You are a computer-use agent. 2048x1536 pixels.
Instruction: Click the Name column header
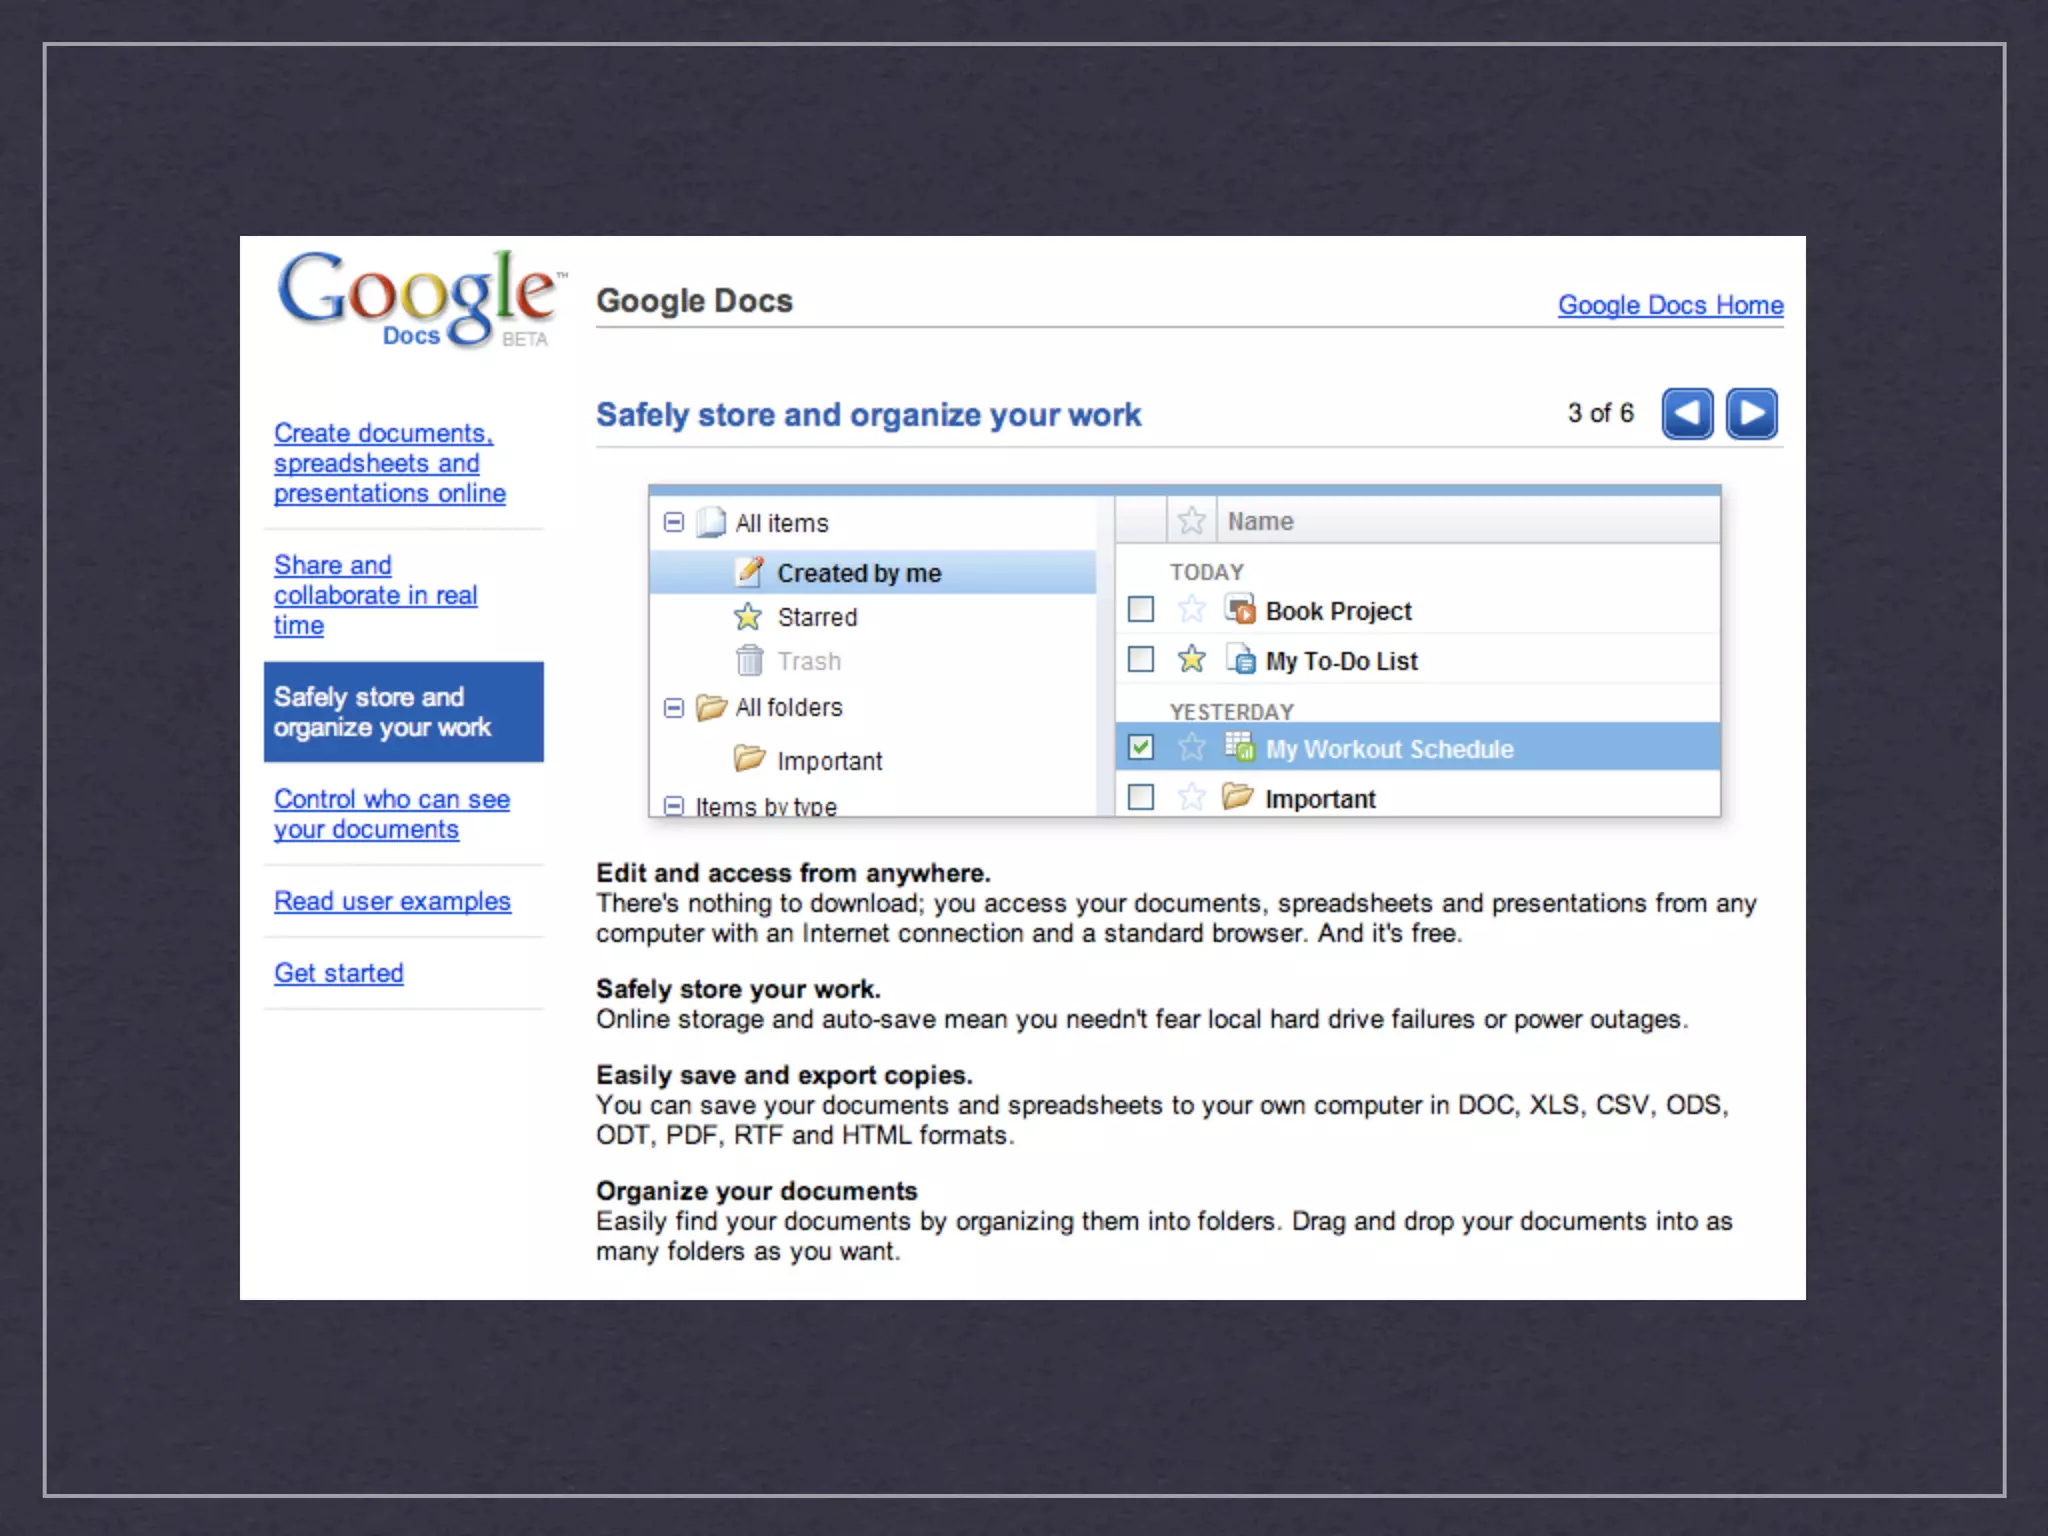(1260, 521)
